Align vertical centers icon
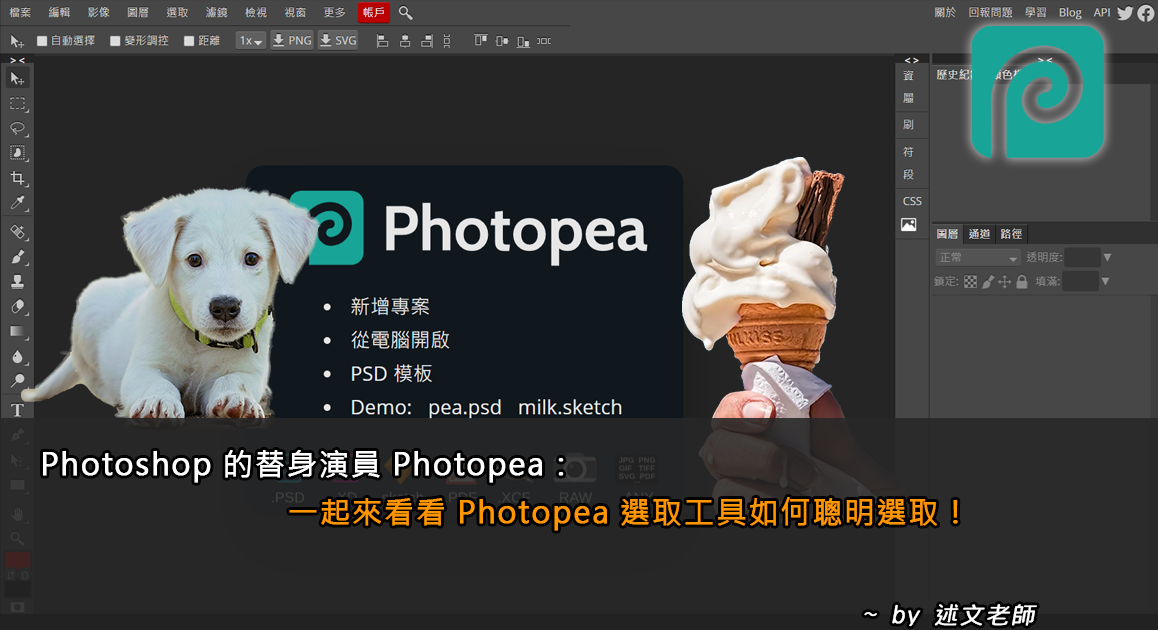Screen dimensions: 1158x630 tap(501, 41)
